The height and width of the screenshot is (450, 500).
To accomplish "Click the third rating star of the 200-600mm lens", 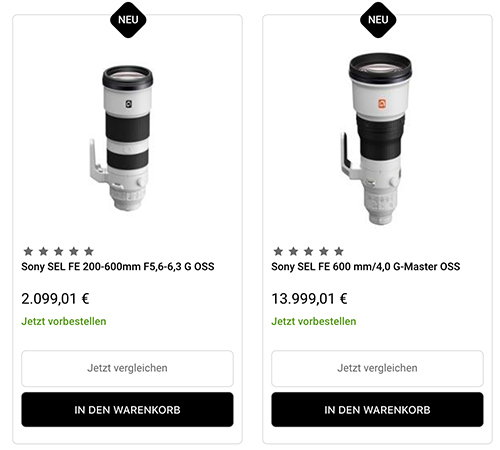I will (59, 251).
